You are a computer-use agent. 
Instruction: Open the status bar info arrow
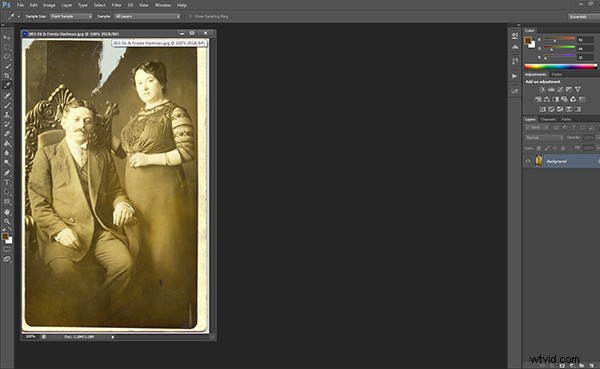(x=112, y=337)
